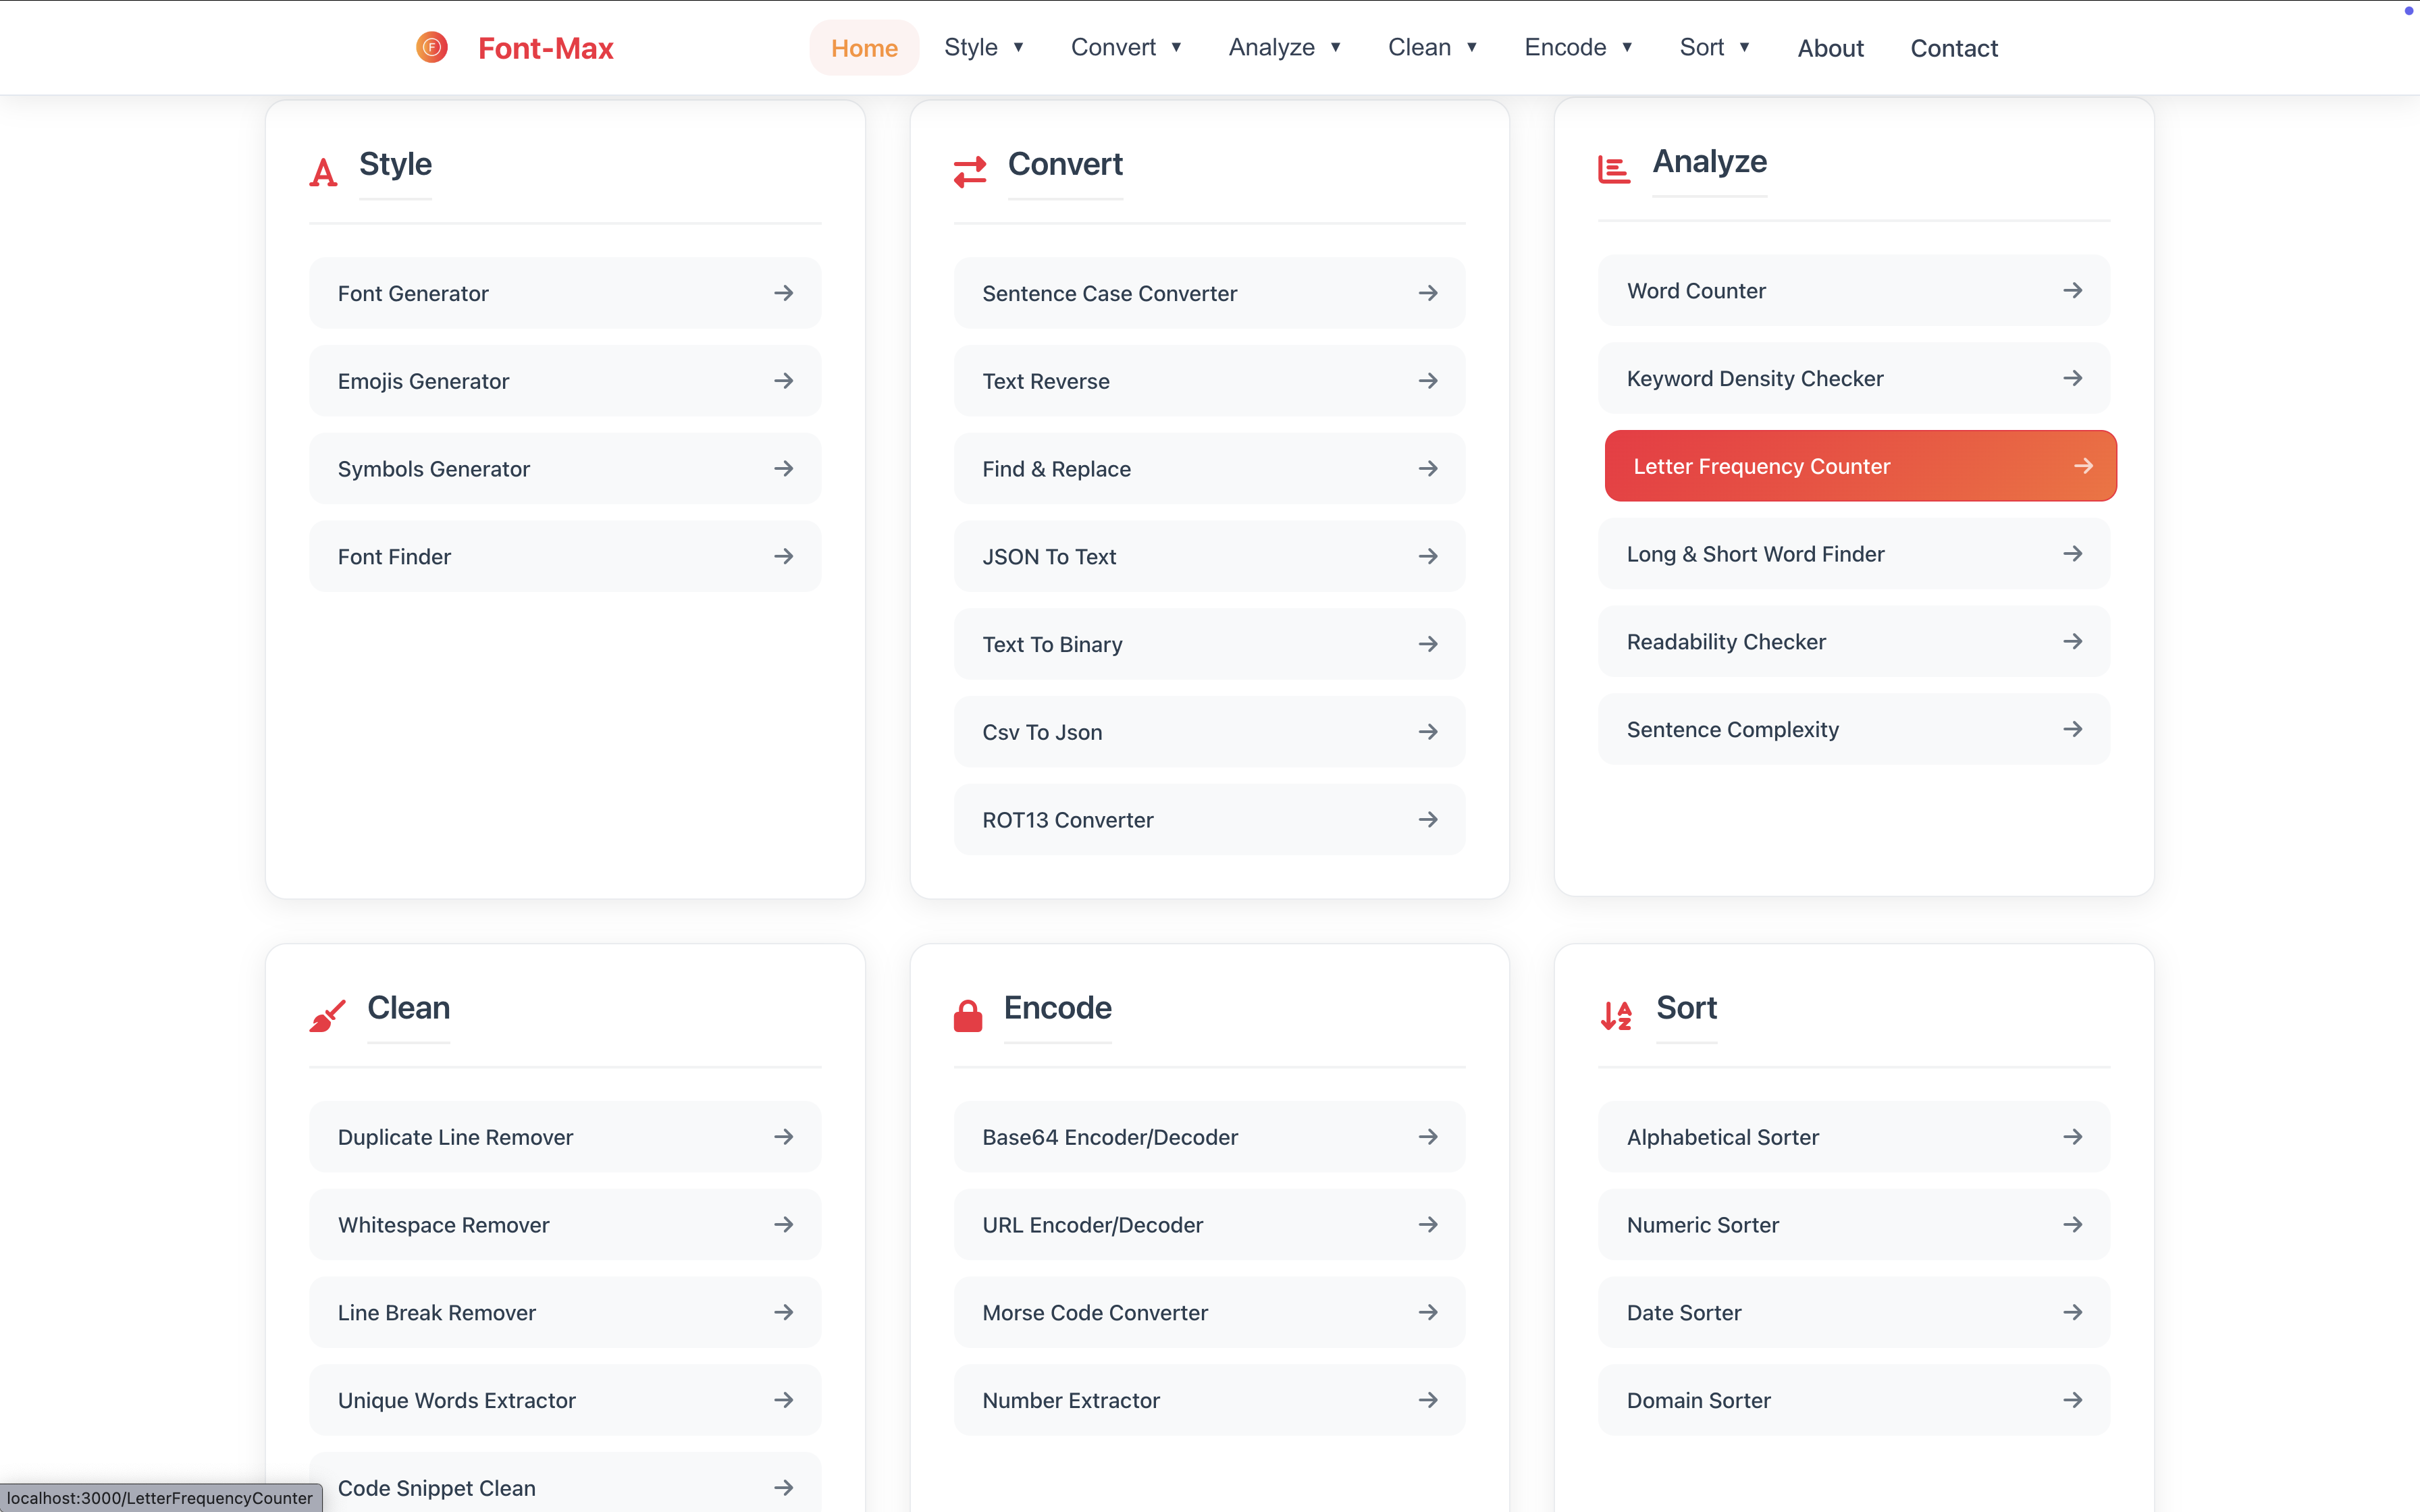
Task: Go to the About page
Action: tap(1831, 47)
